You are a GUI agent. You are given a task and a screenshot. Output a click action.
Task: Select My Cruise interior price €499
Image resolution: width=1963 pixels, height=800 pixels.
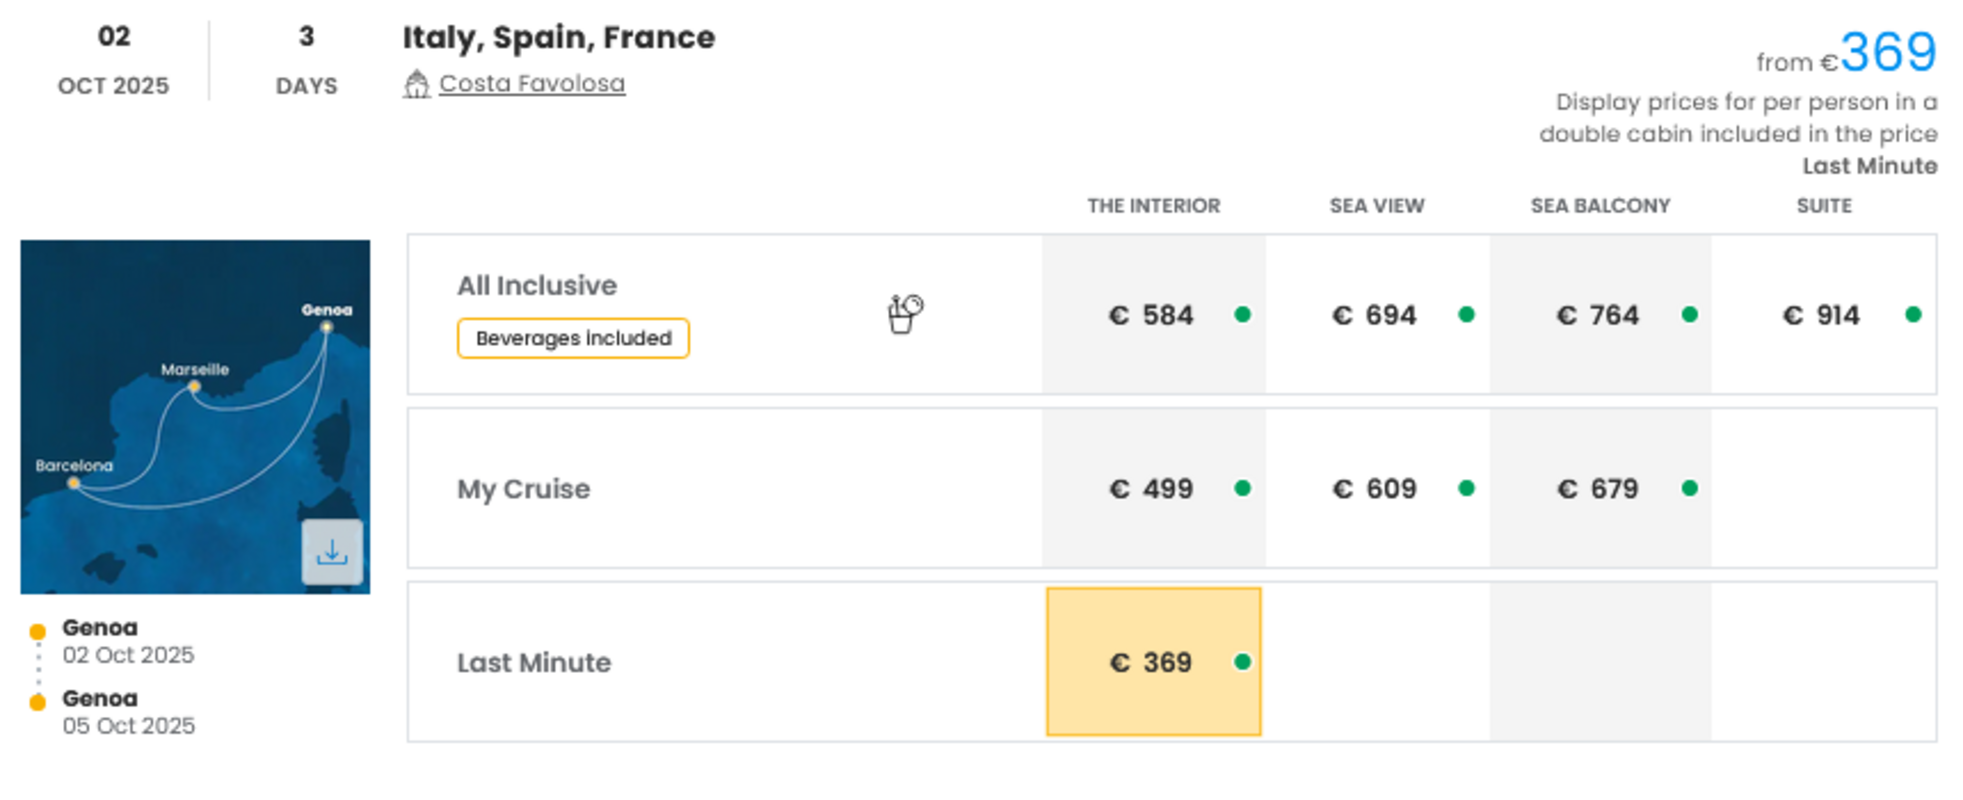(1153, 489)
